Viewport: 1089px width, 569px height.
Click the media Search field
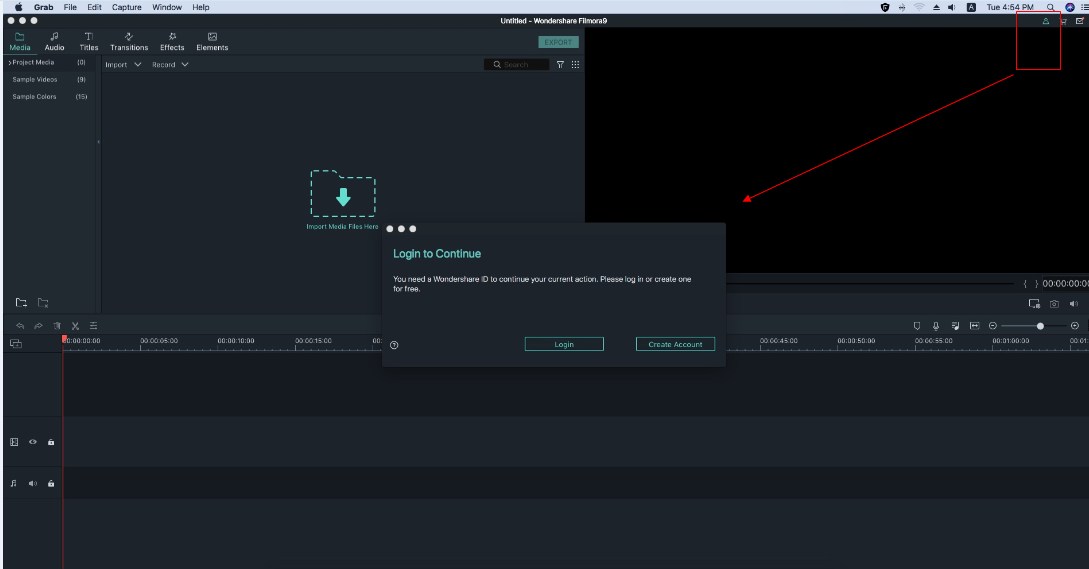coord(516,65)
